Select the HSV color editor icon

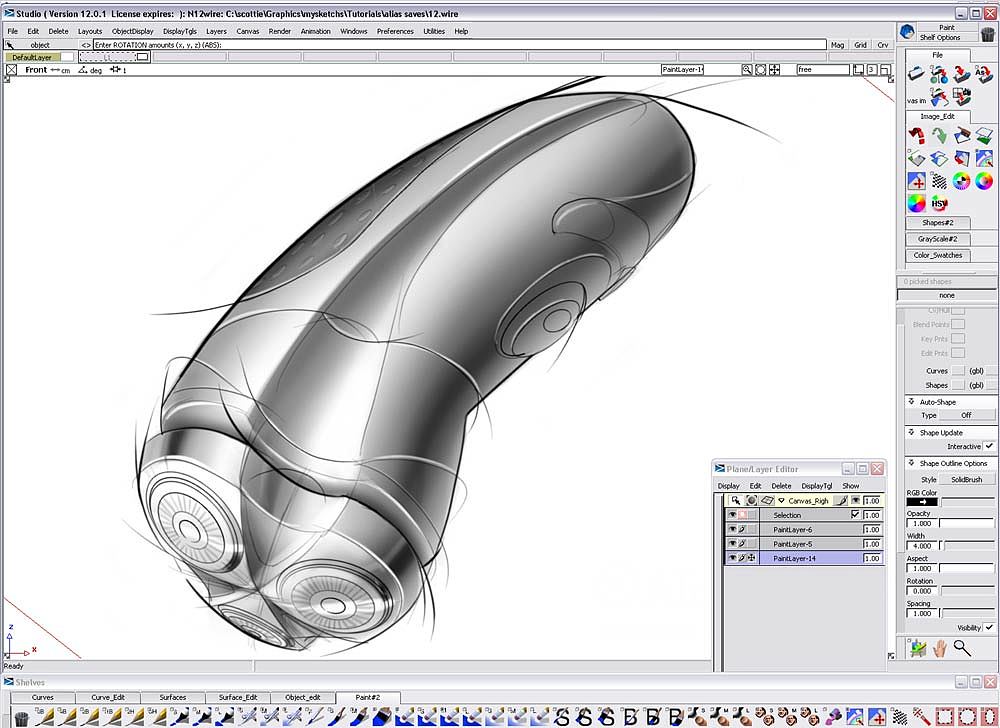pyautogui.click(x=939, y=203)
